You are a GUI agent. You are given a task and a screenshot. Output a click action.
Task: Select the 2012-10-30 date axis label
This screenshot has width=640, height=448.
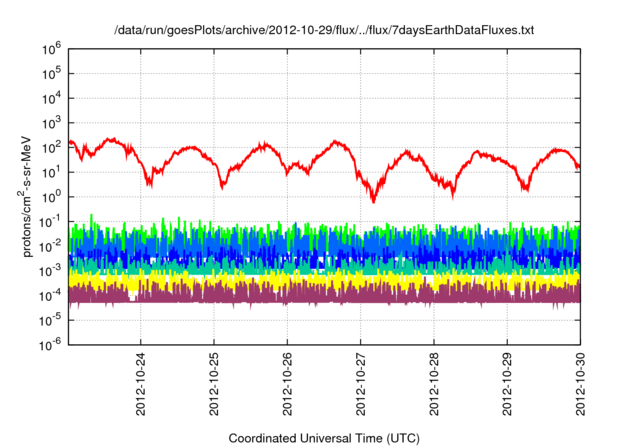[580, 384]
